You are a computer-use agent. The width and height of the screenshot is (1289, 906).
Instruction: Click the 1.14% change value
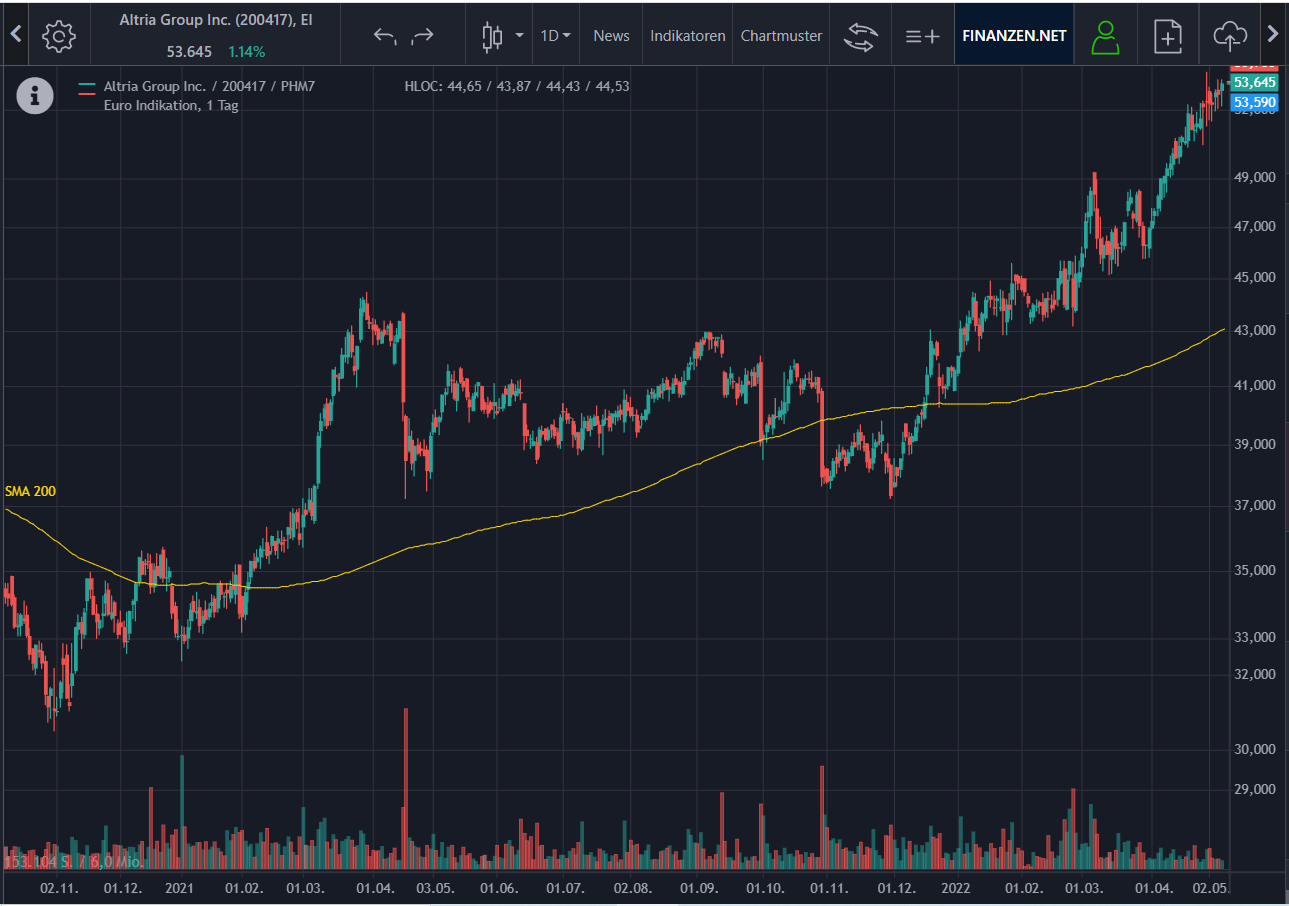pos(246,51)
